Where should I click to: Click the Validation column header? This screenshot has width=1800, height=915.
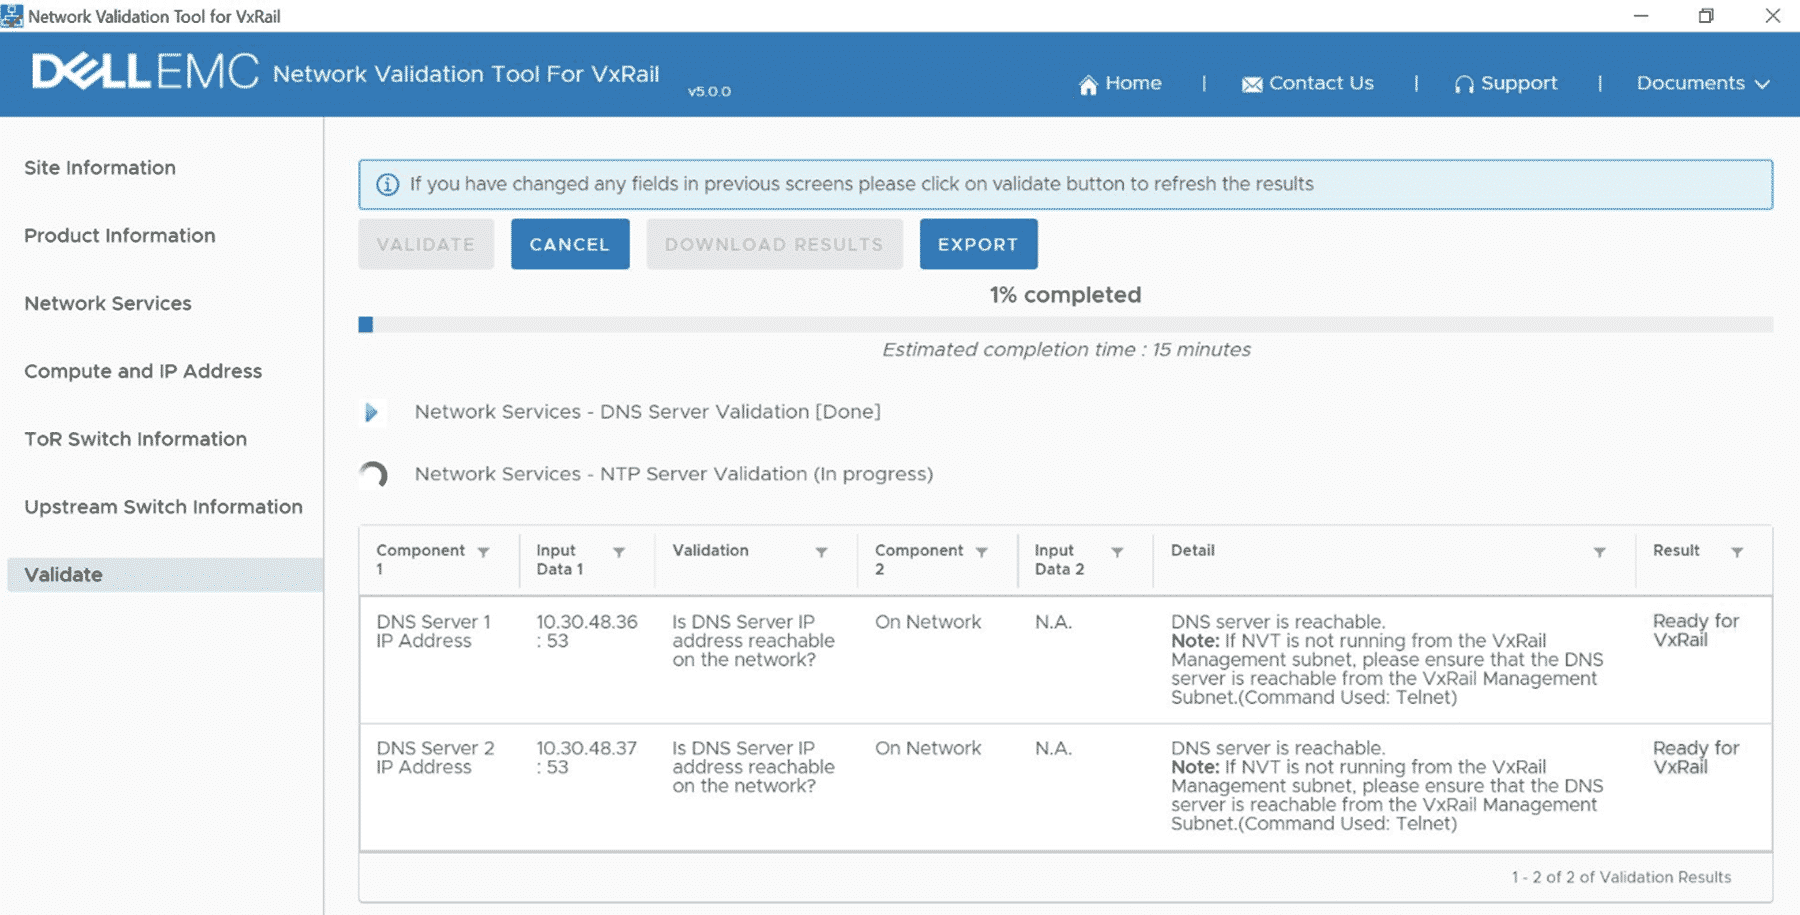[710, 551]
